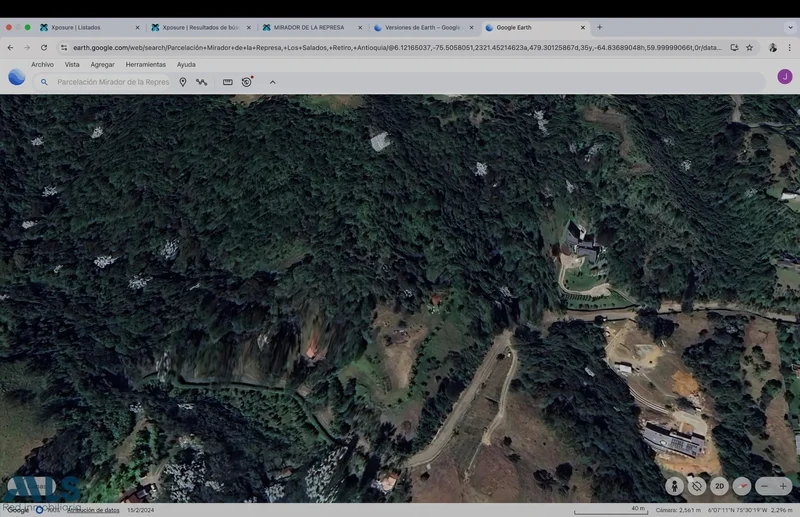The height and width of the screenshot is (517, 800).
Task: Activate Street View pegman icon
Action: [x=674, y=486]
